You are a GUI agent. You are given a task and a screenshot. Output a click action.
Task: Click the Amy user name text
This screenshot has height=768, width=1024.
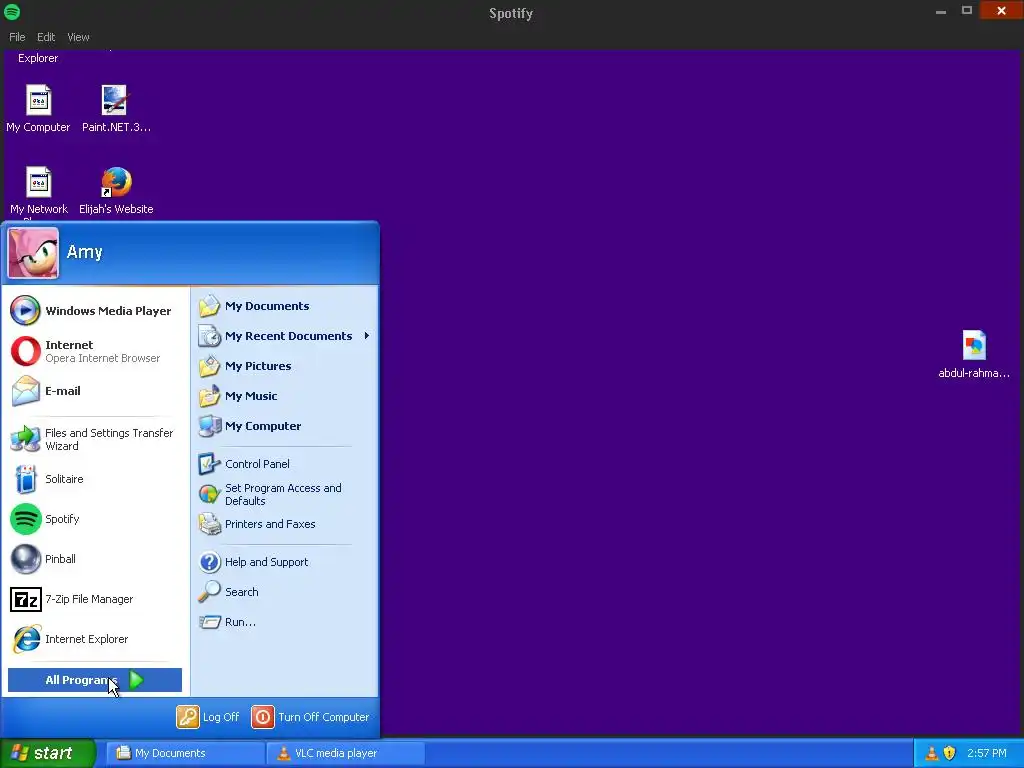pyautogui.click(x=85, y=252)
